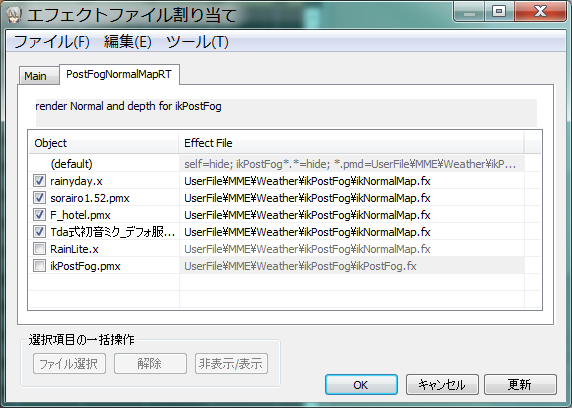
Task: Toggle the F_hotel.pmx checkbox
Action: pos(39,215)
